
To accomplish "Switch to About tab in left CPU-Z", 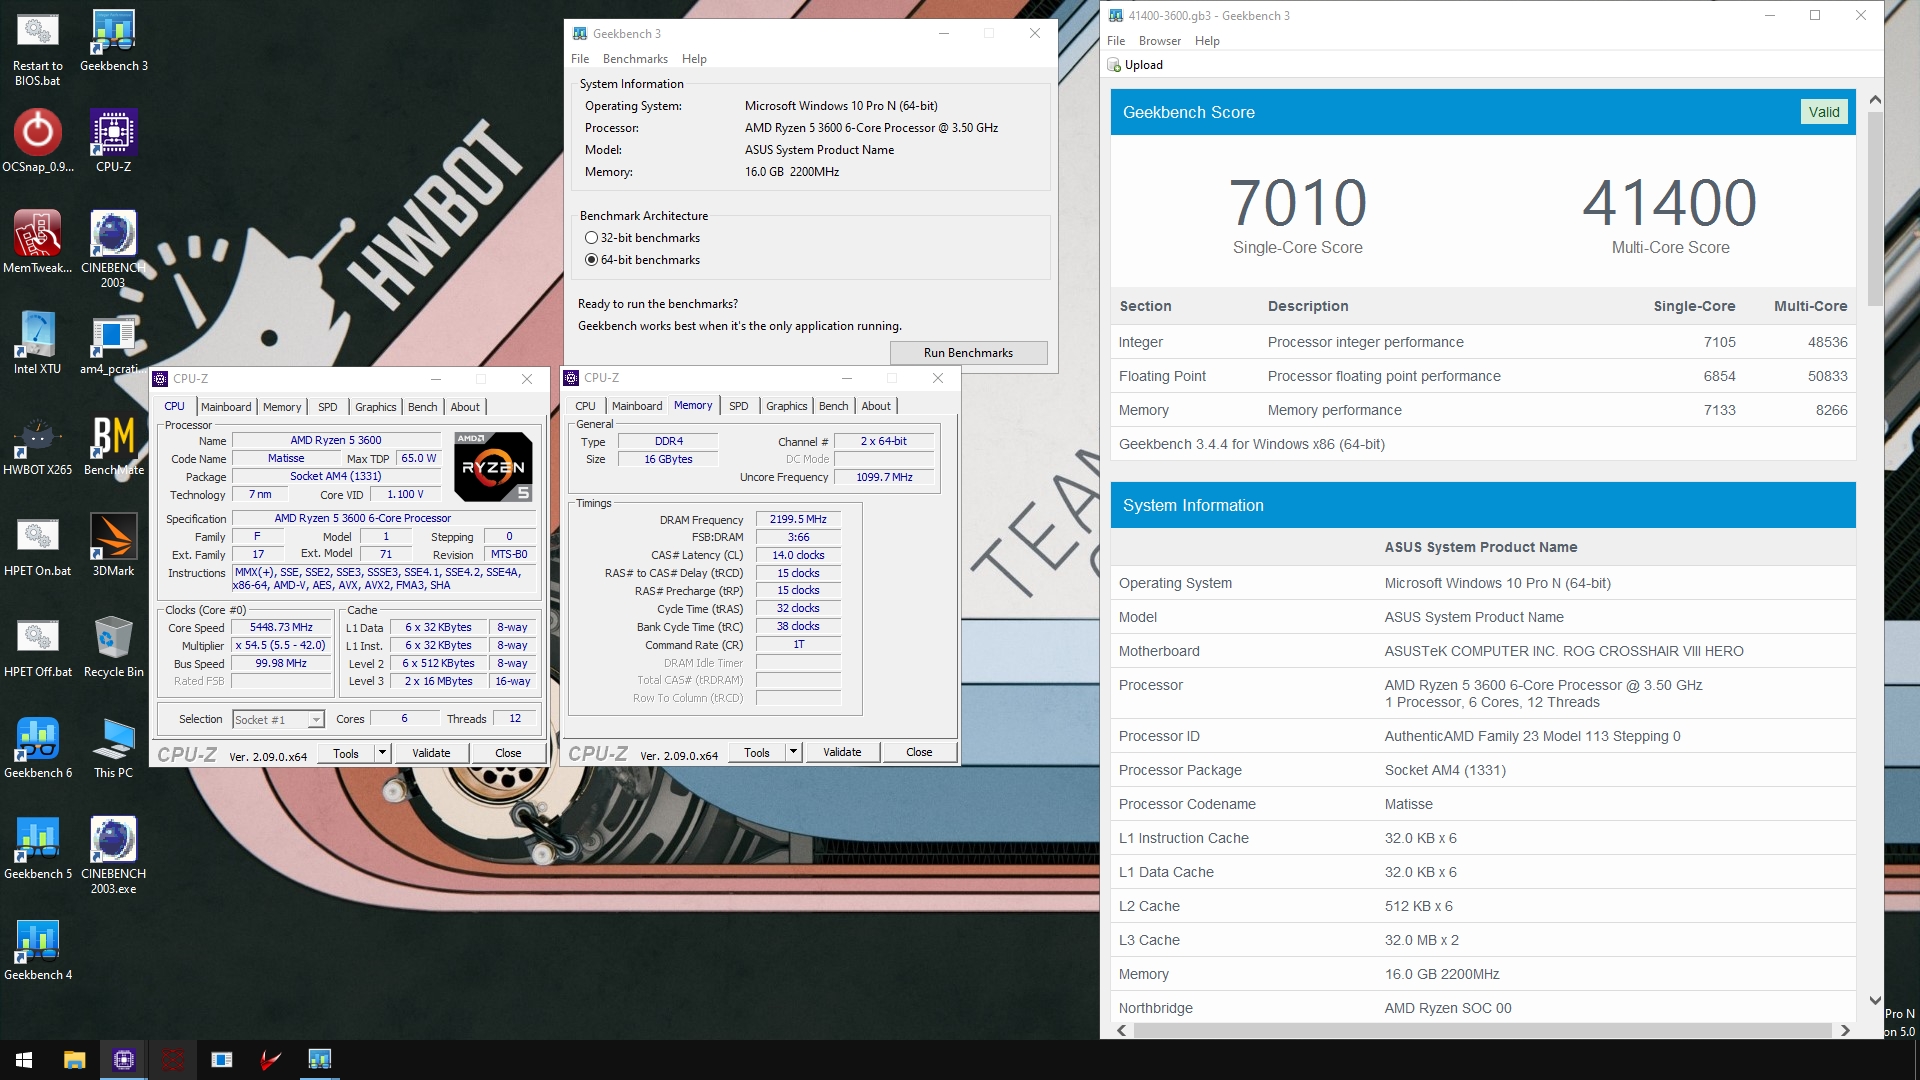I will (465, 407).
